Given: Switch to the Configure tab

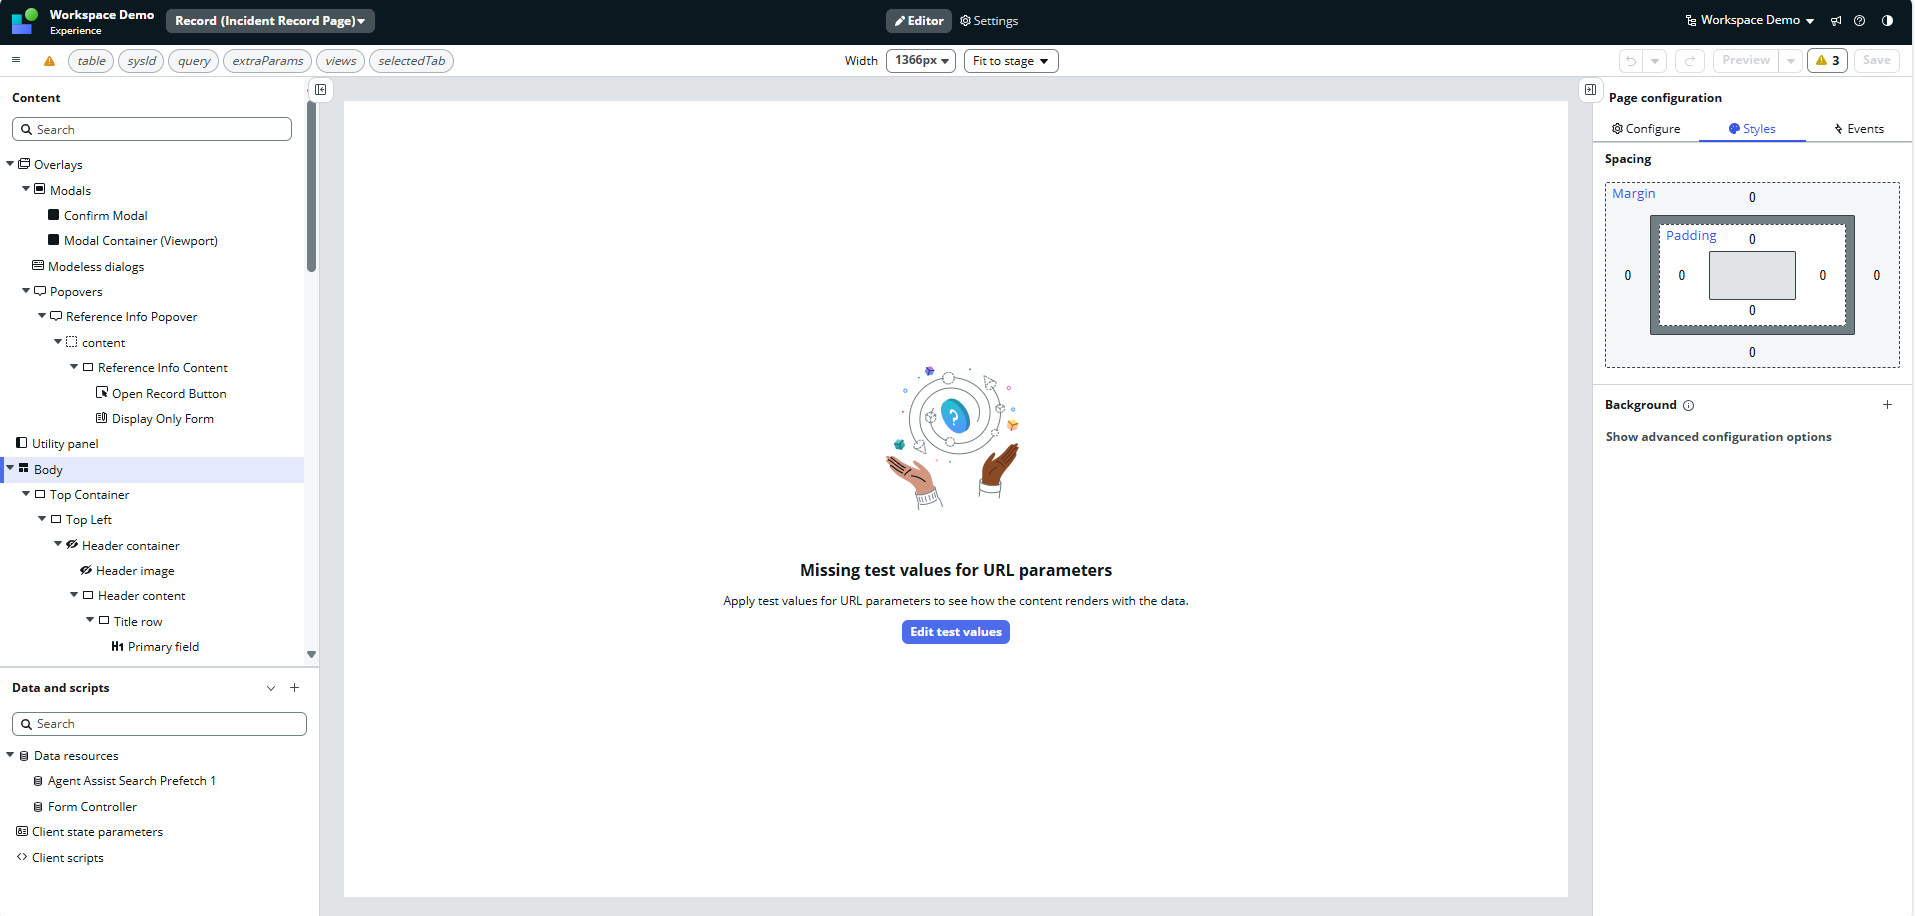Looking at the screenshot, I should (1646, 129).
